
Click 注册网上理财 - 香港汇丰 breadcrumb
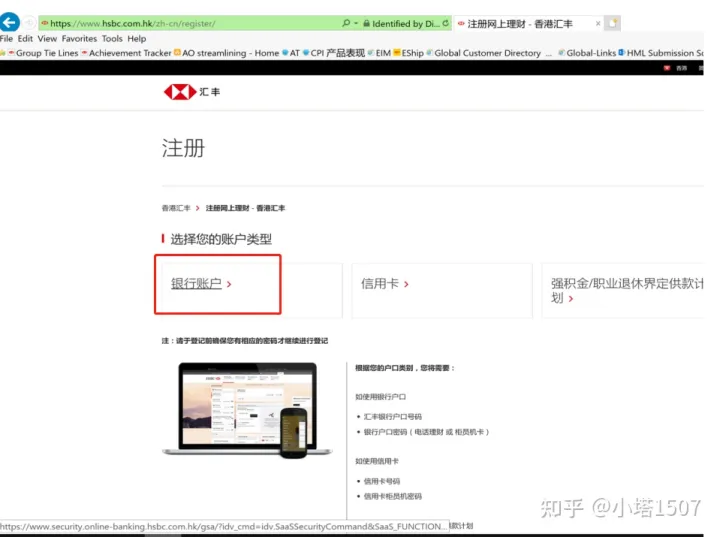tap(245, 208)
